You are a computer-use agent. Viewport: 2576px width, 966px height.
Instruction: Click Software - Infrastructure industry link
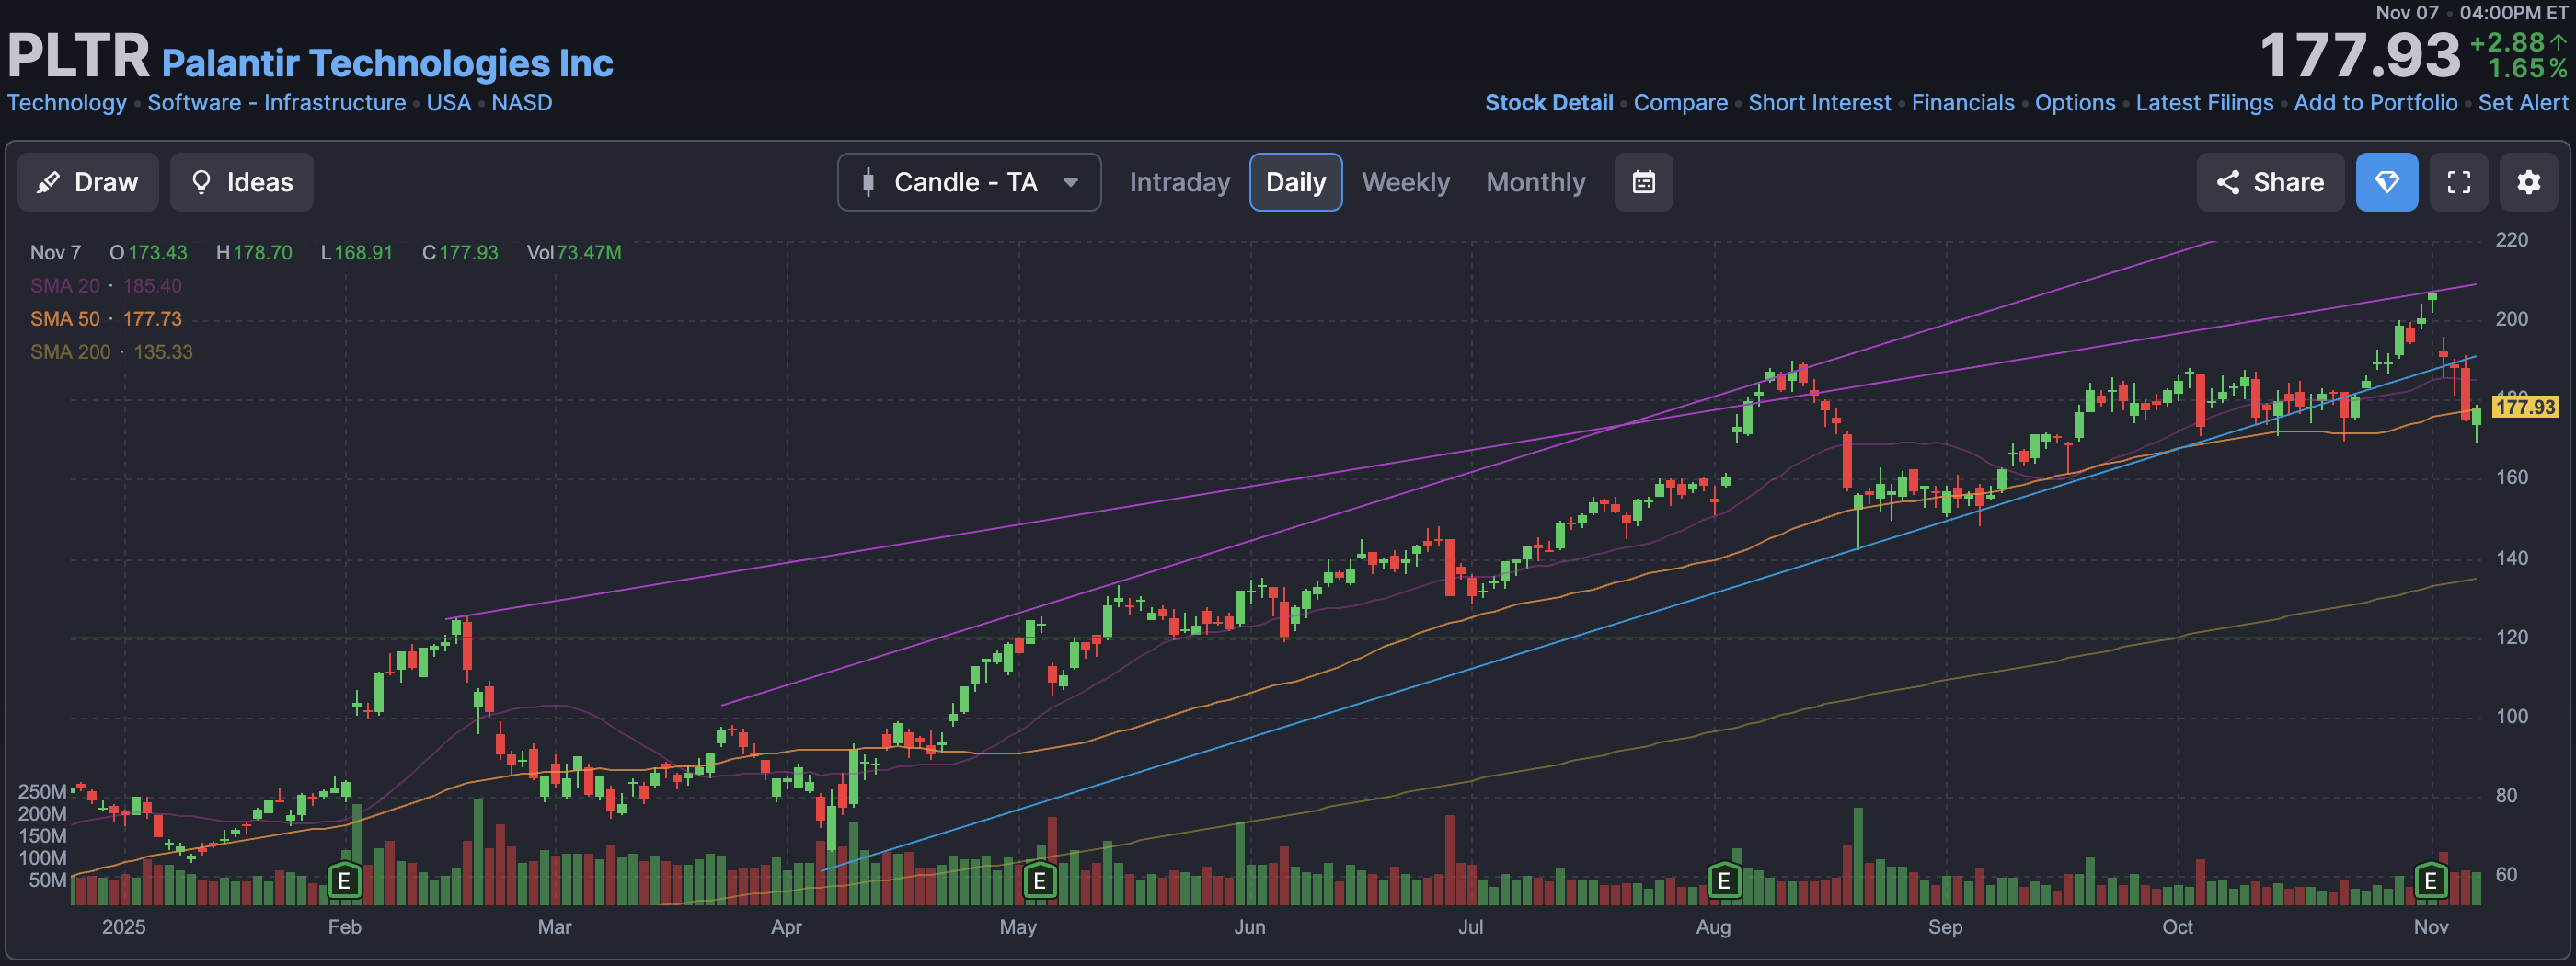pos(277,103)
